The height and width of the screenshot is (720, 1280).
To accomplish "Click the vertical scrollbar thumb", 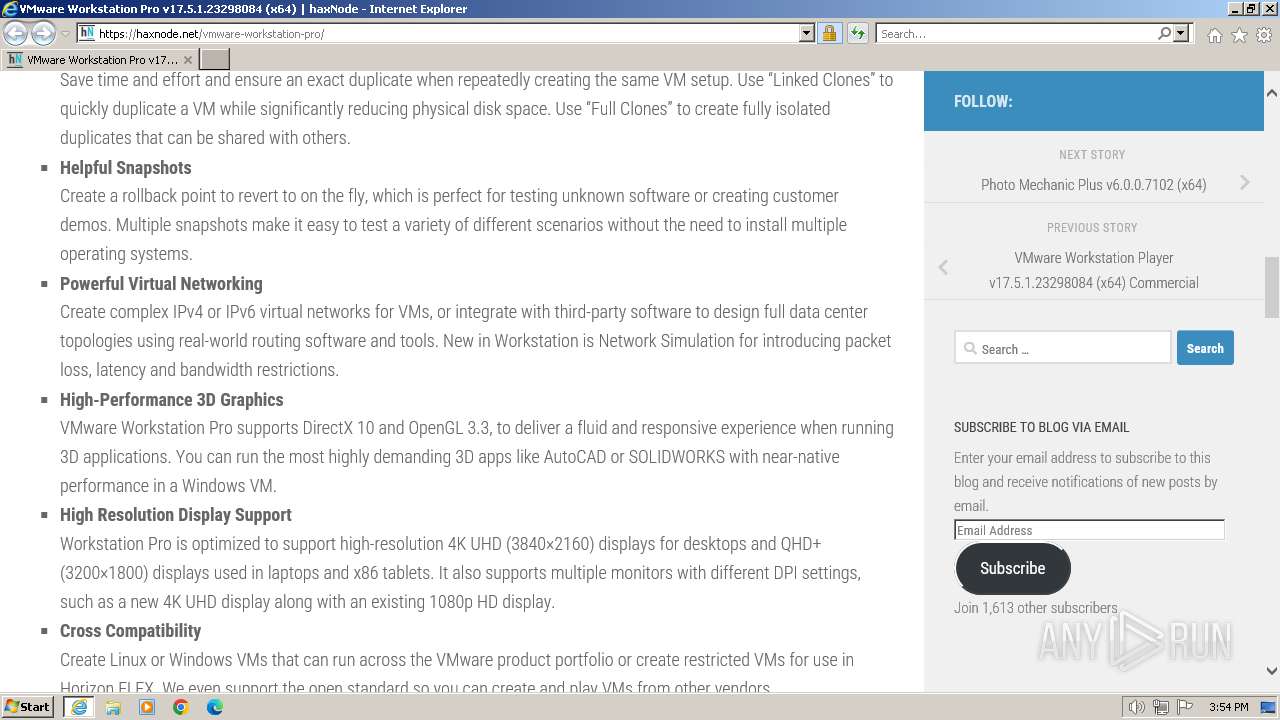I will pos(1271,287).
